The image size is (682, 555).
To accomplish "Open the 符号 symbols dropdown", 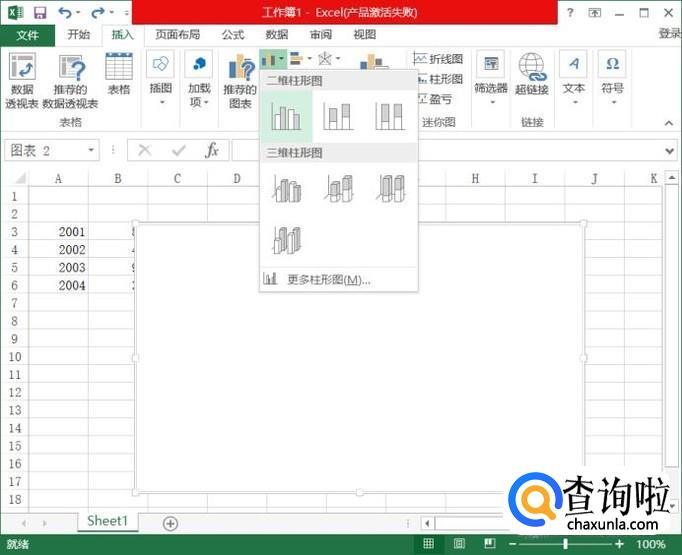I will coord(612,78).
